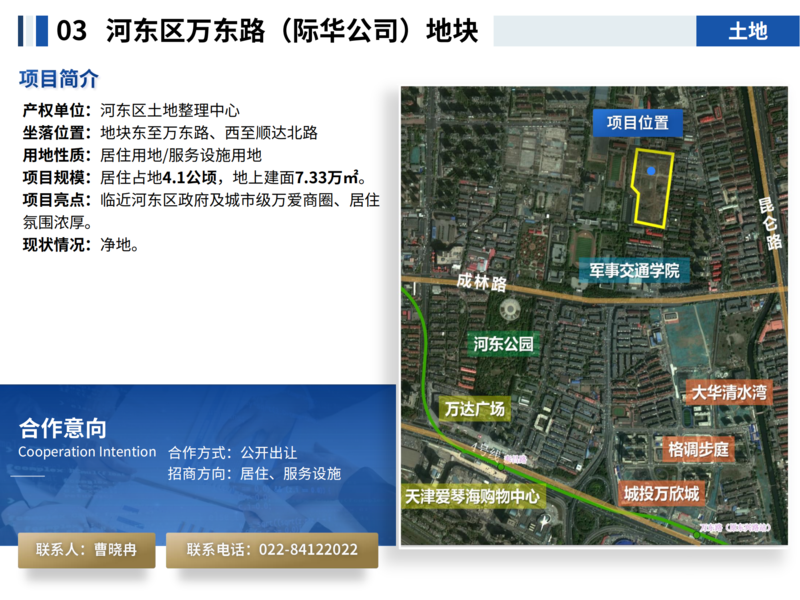Click the 03 slide number
The image size is (800, 600).
coord(71,31)
